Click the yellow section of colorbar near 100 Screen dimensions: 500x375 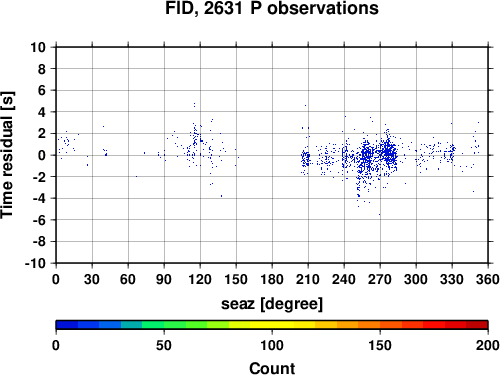point(272,324)
